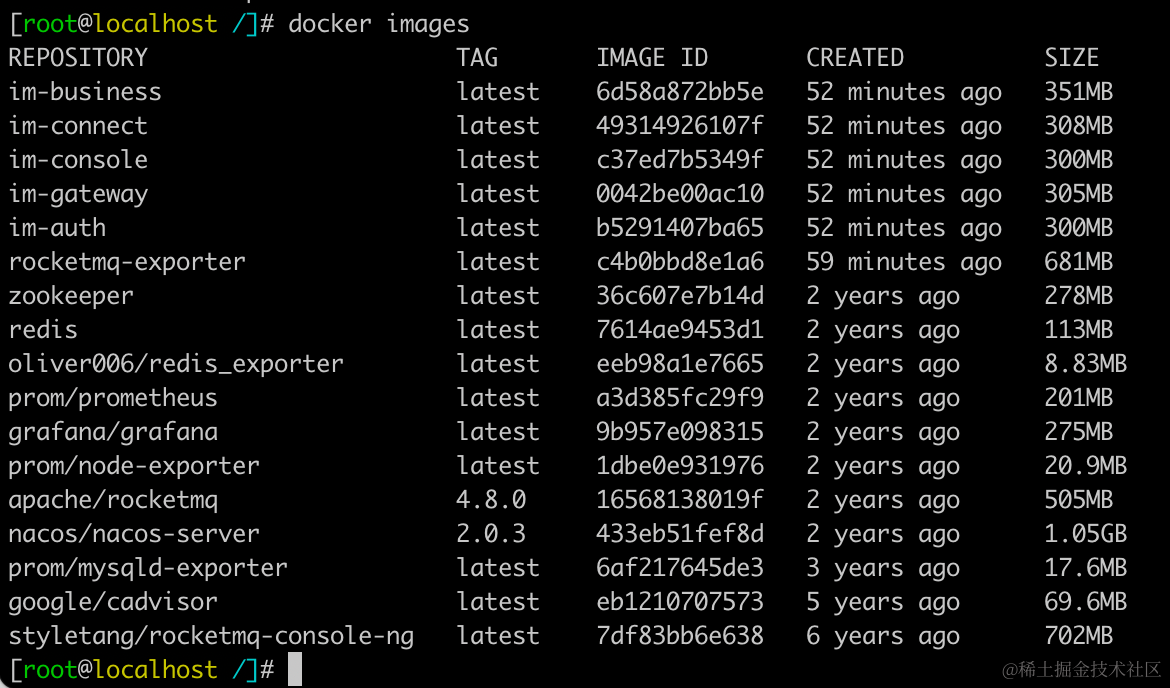Click the IMAGE ID column header
Viewport: 1170px width, 688px height.
click(651, 57)
